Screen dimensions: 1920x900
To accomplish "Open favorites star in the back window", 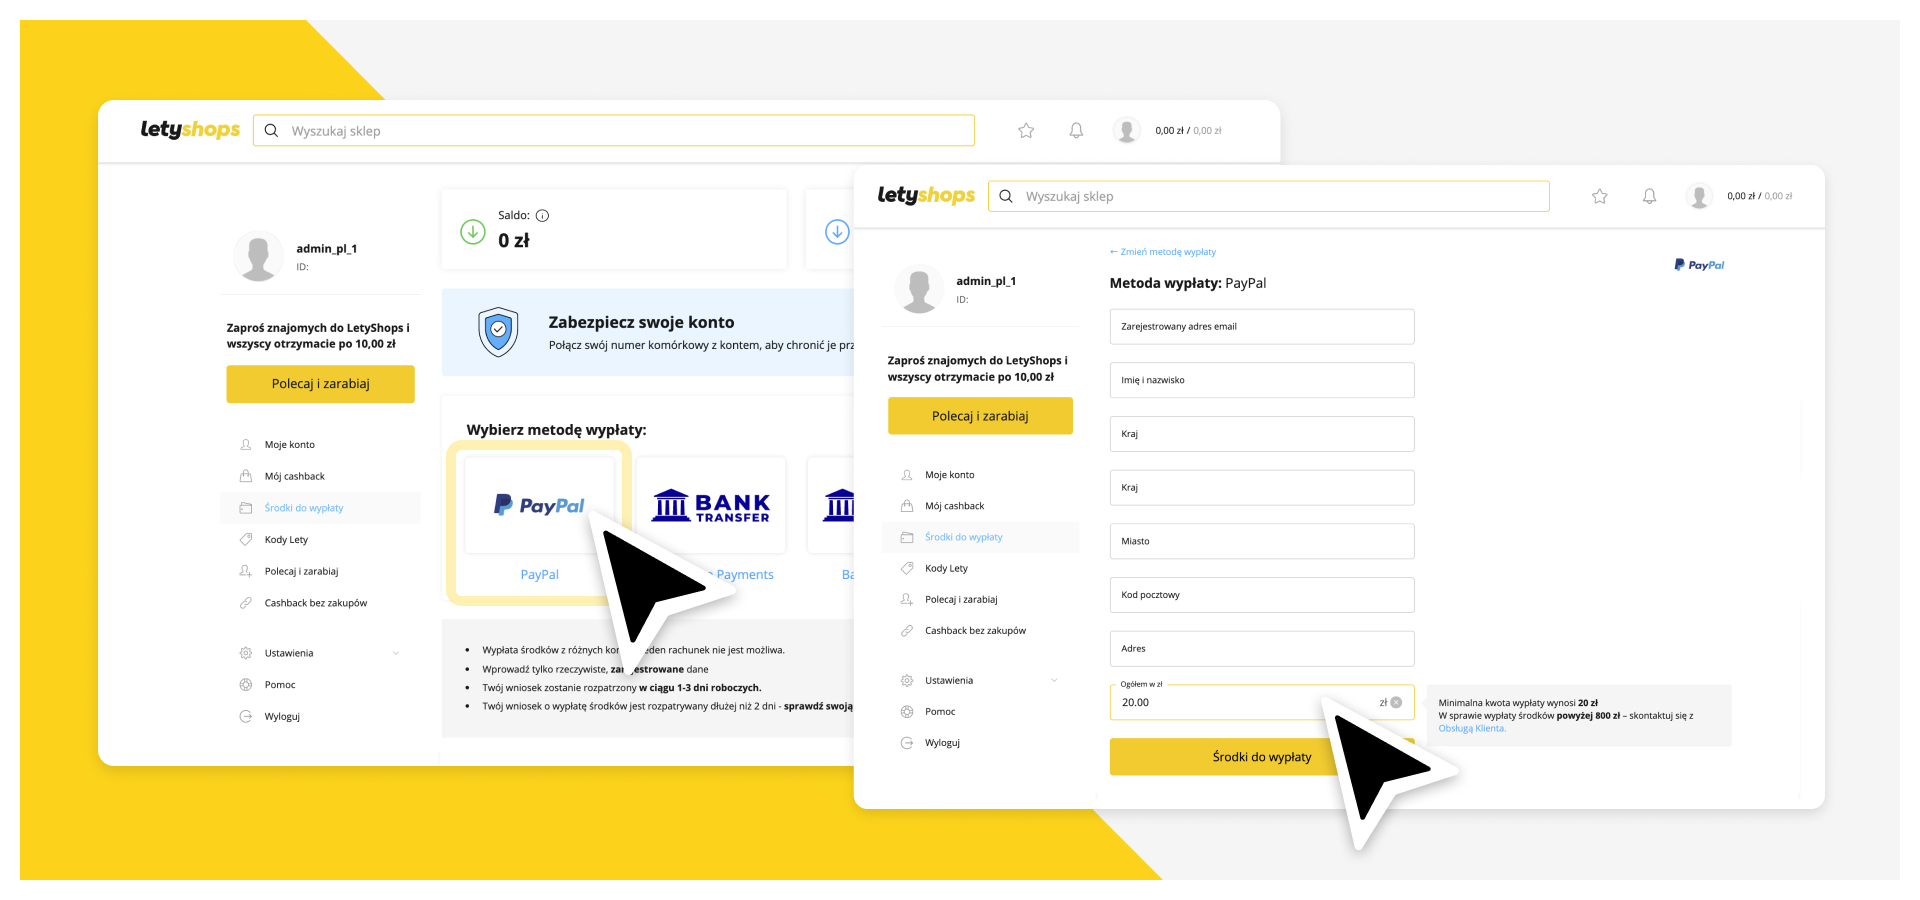I will pos(1026,130).
